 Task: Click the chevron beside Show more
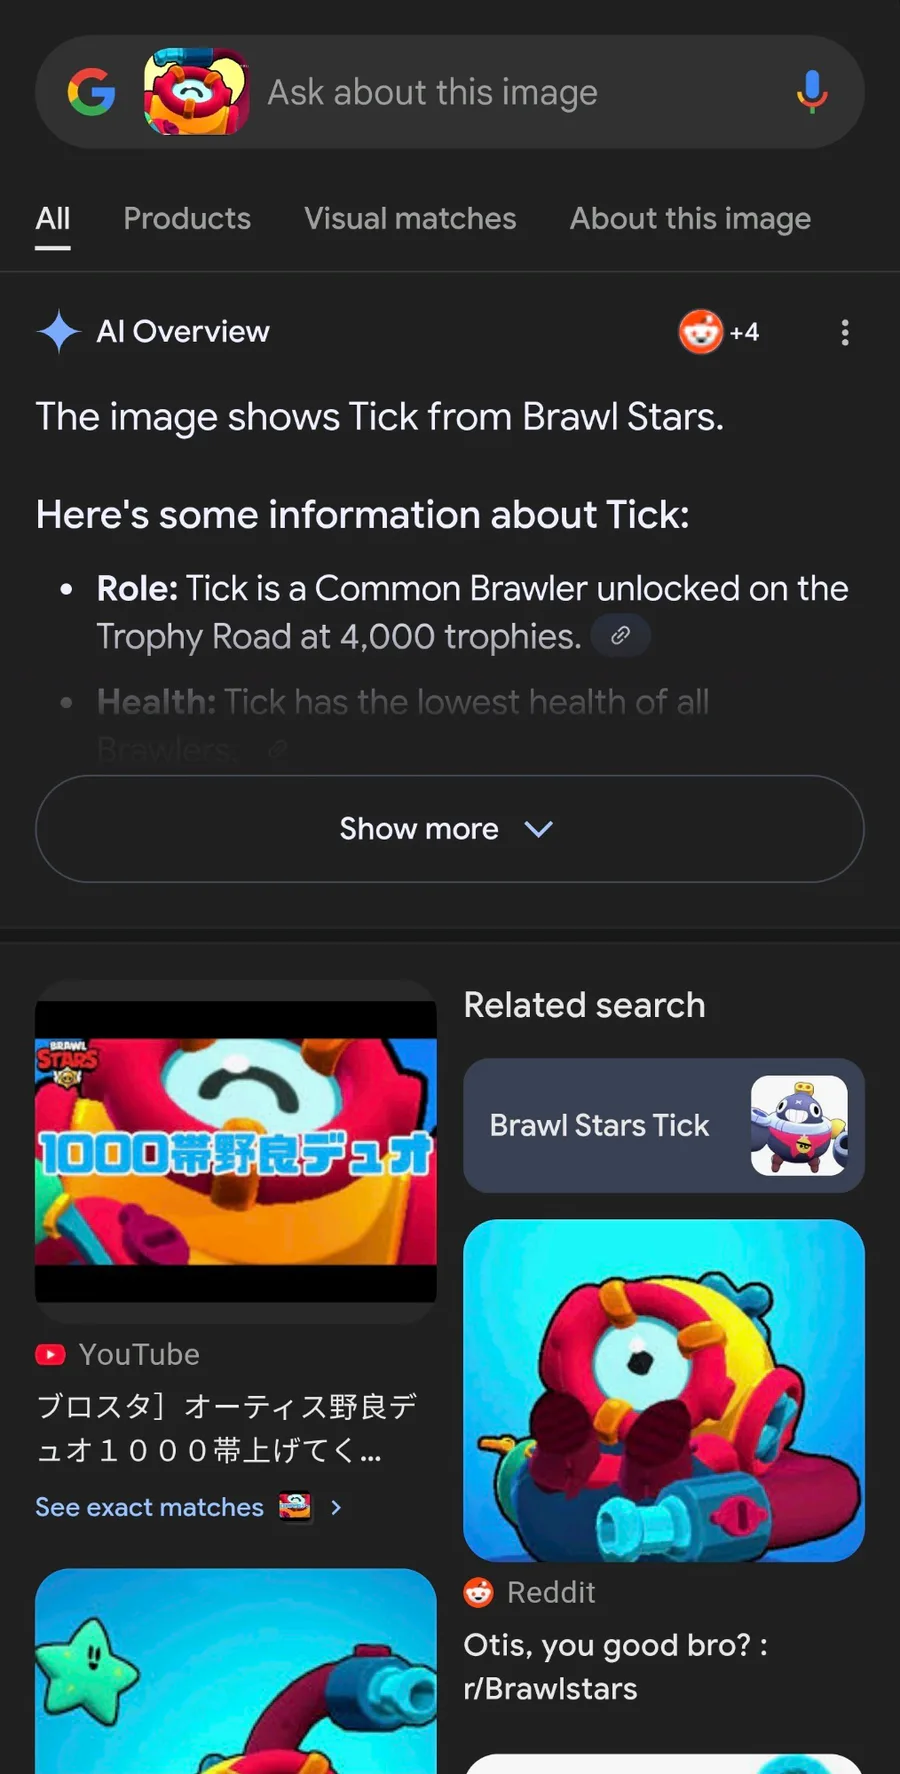(539, 829)
